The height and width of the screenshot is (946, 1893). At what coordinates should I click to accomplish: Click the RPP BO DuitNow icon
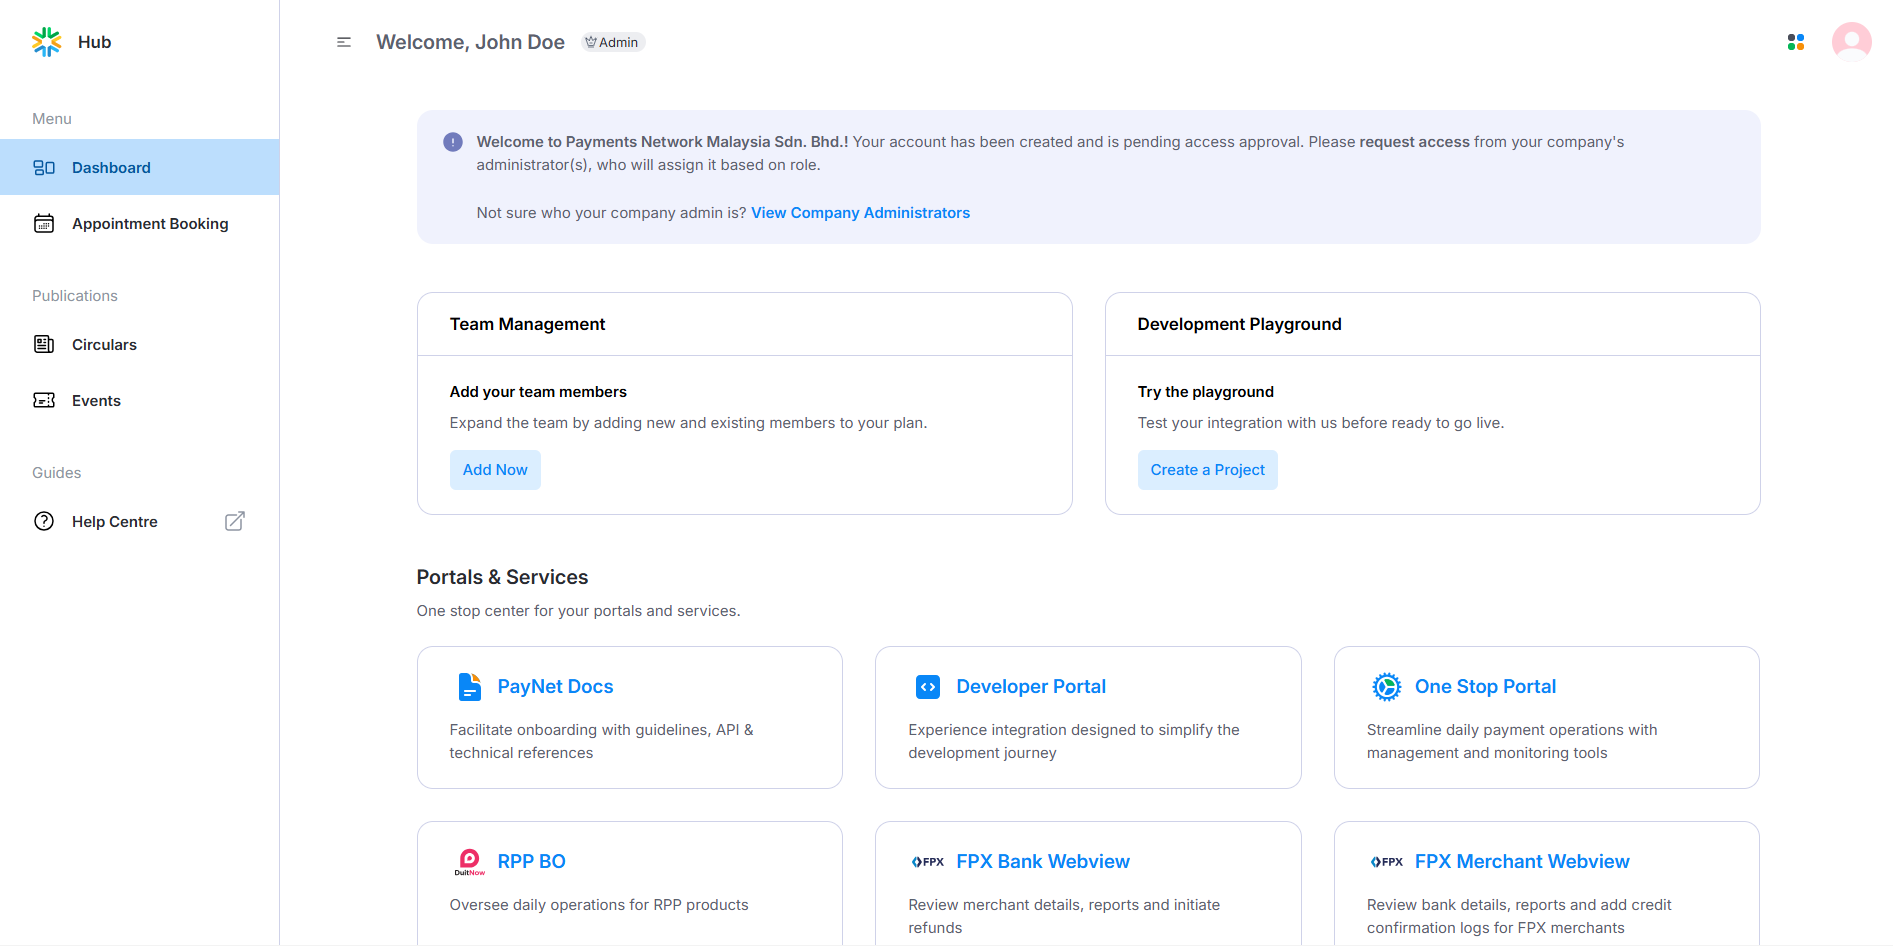(x=469, y=862)
